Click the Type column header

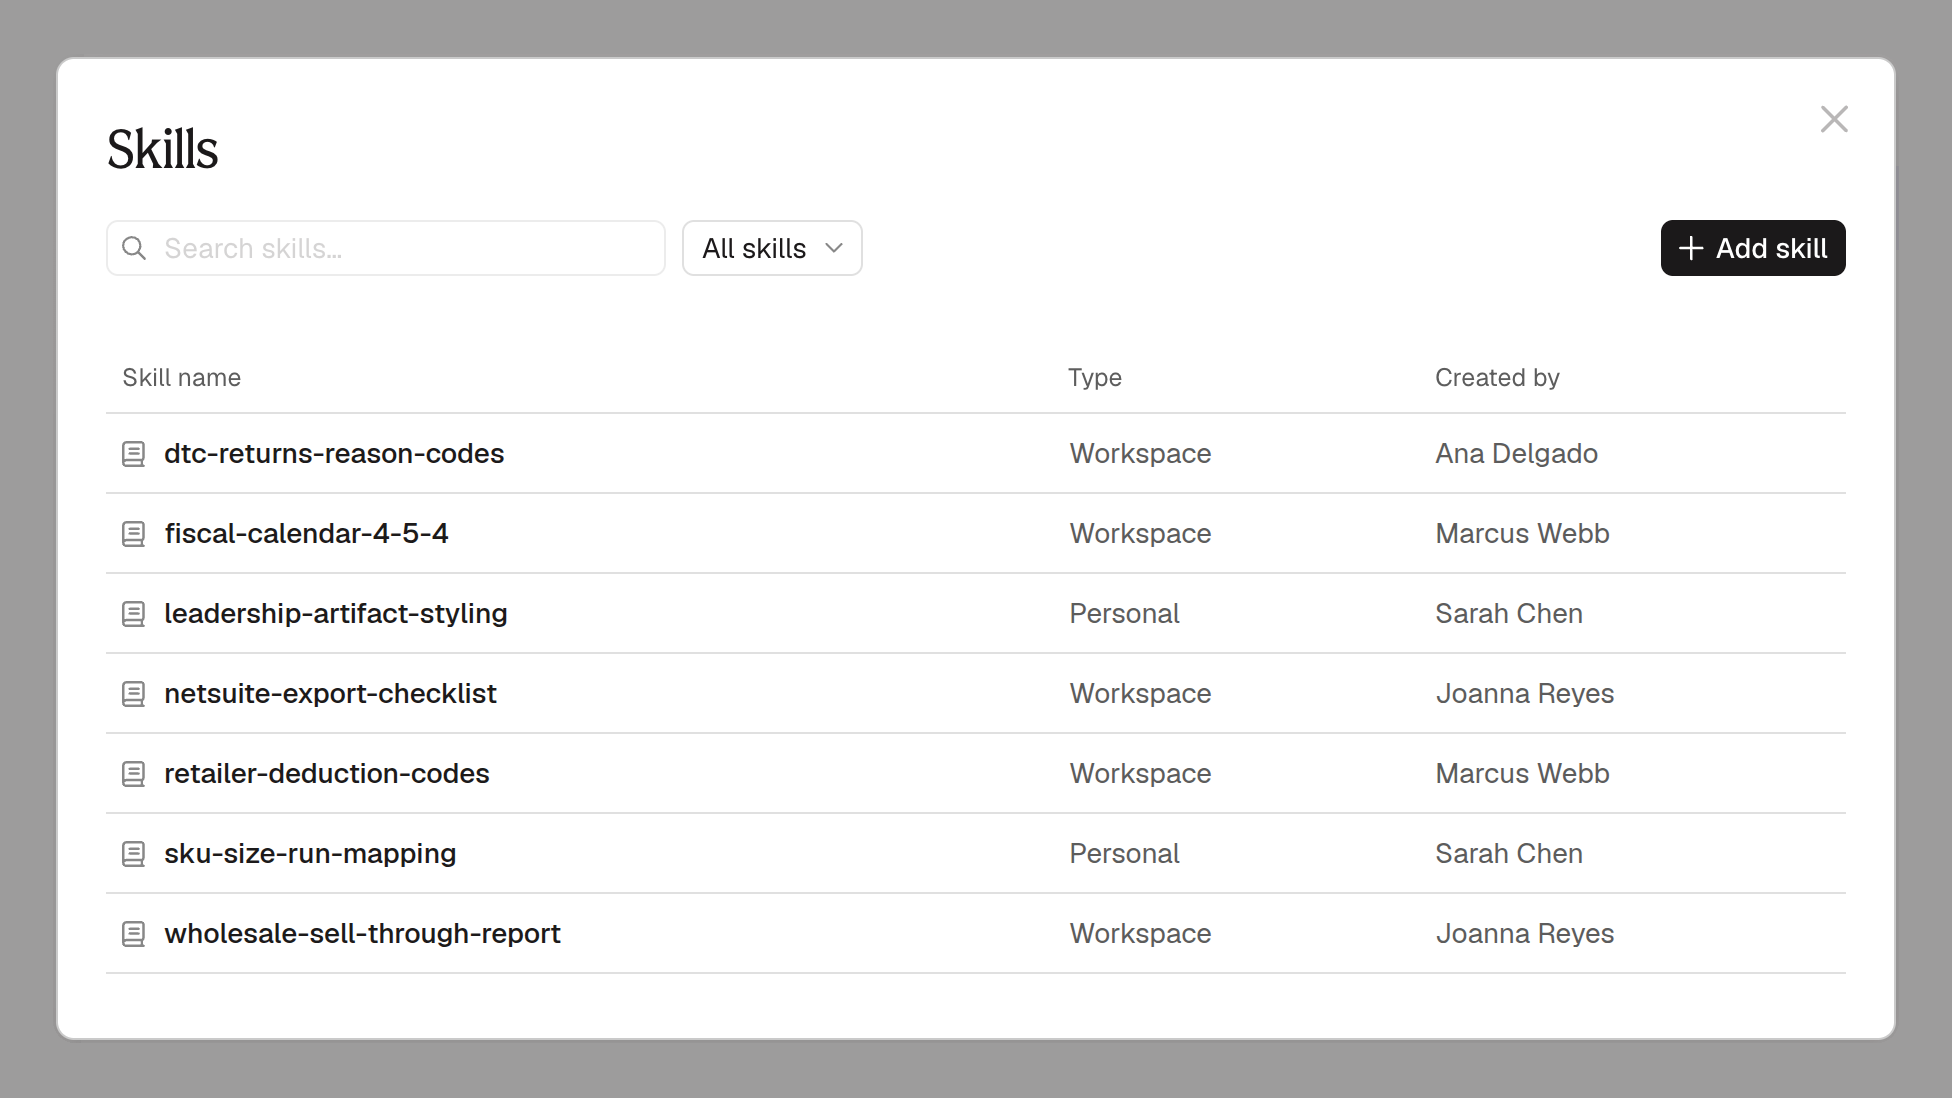[1095, 377]
